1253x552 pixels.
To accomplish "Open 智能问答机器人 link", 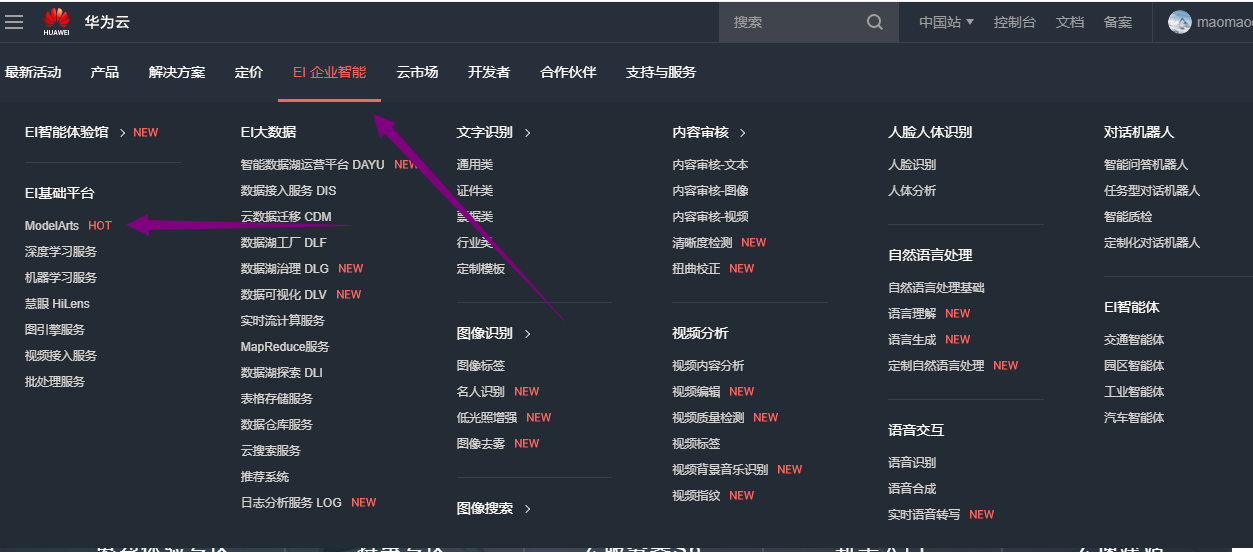I will [x=1147, y=164].
